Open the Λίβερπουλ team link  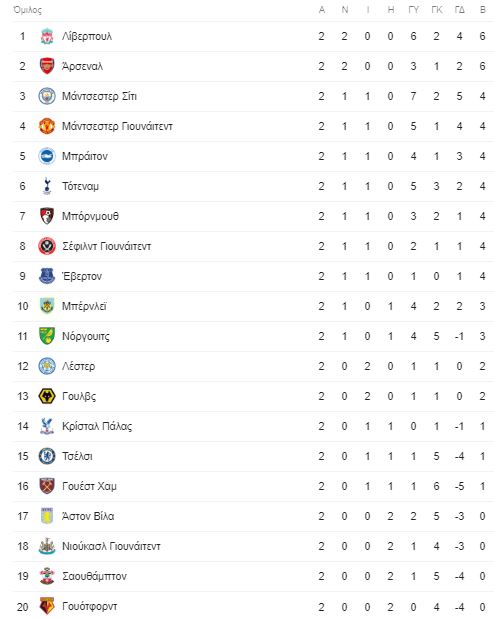pyautogui.click(x=87, y=36)
